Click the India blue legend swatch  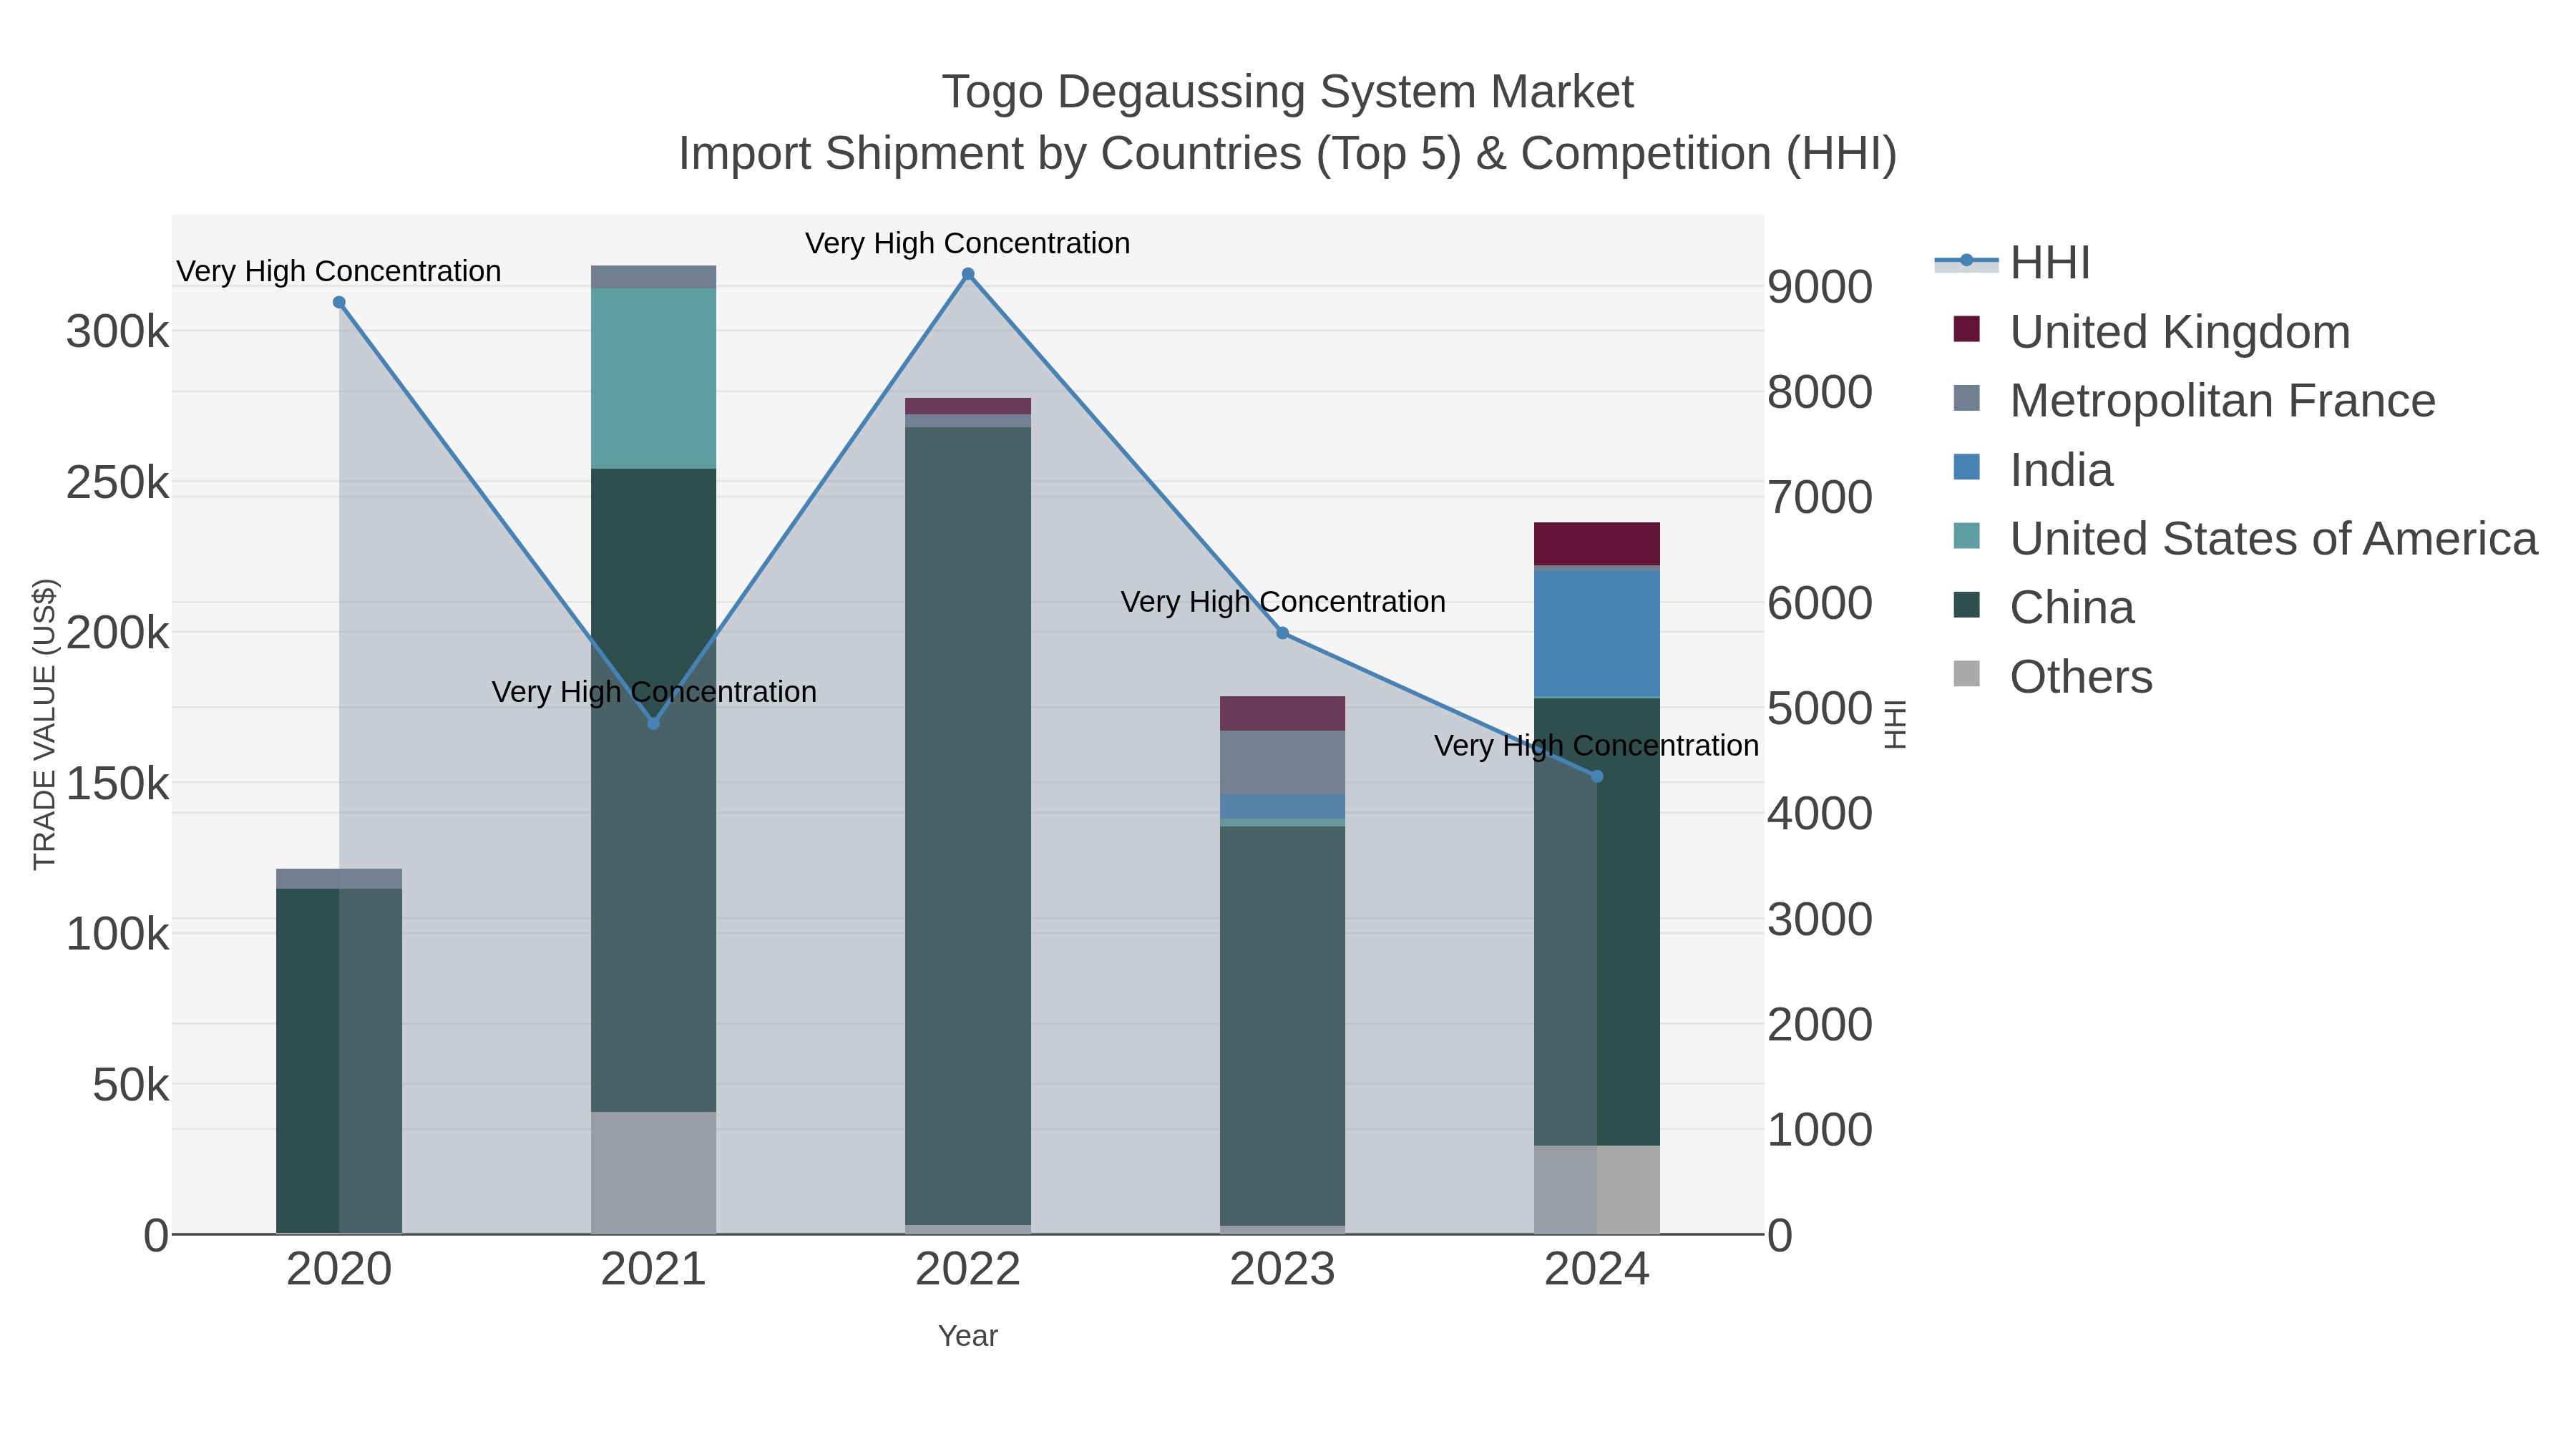click(1966, 467)
